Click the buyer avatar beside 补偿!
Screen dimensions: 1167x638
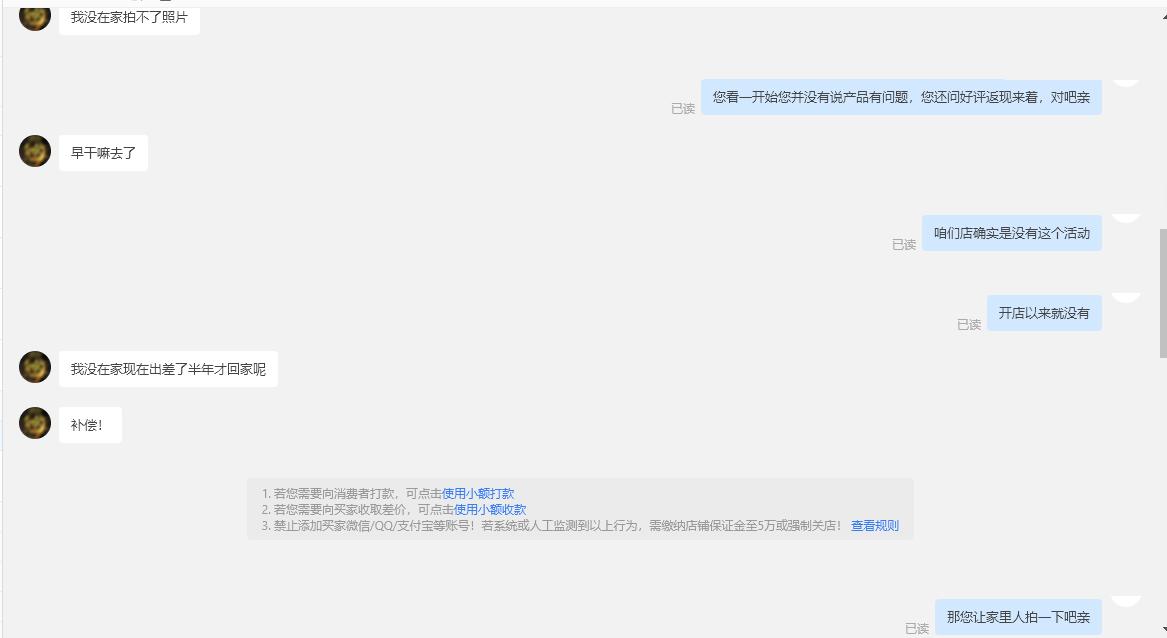(x=34, y=424)
